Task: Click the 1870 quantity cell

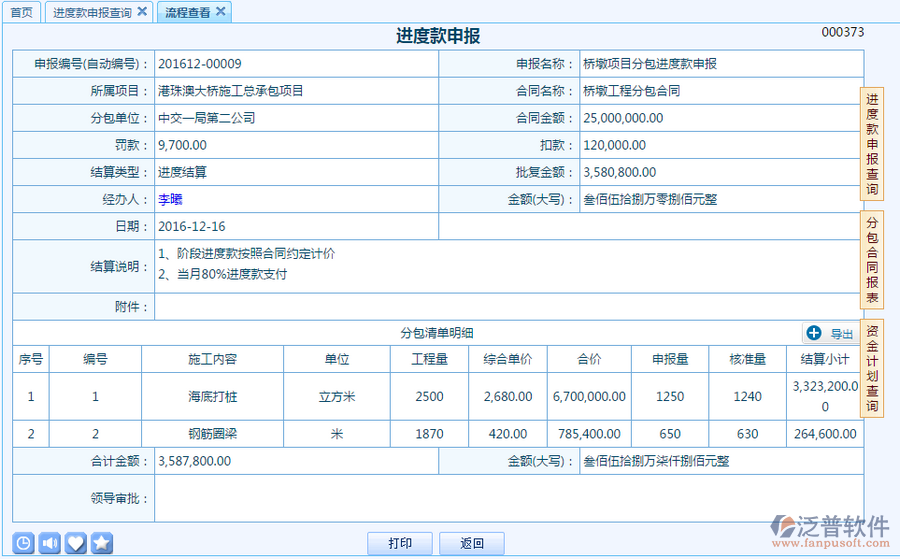Action: click(x=429, y=434)
